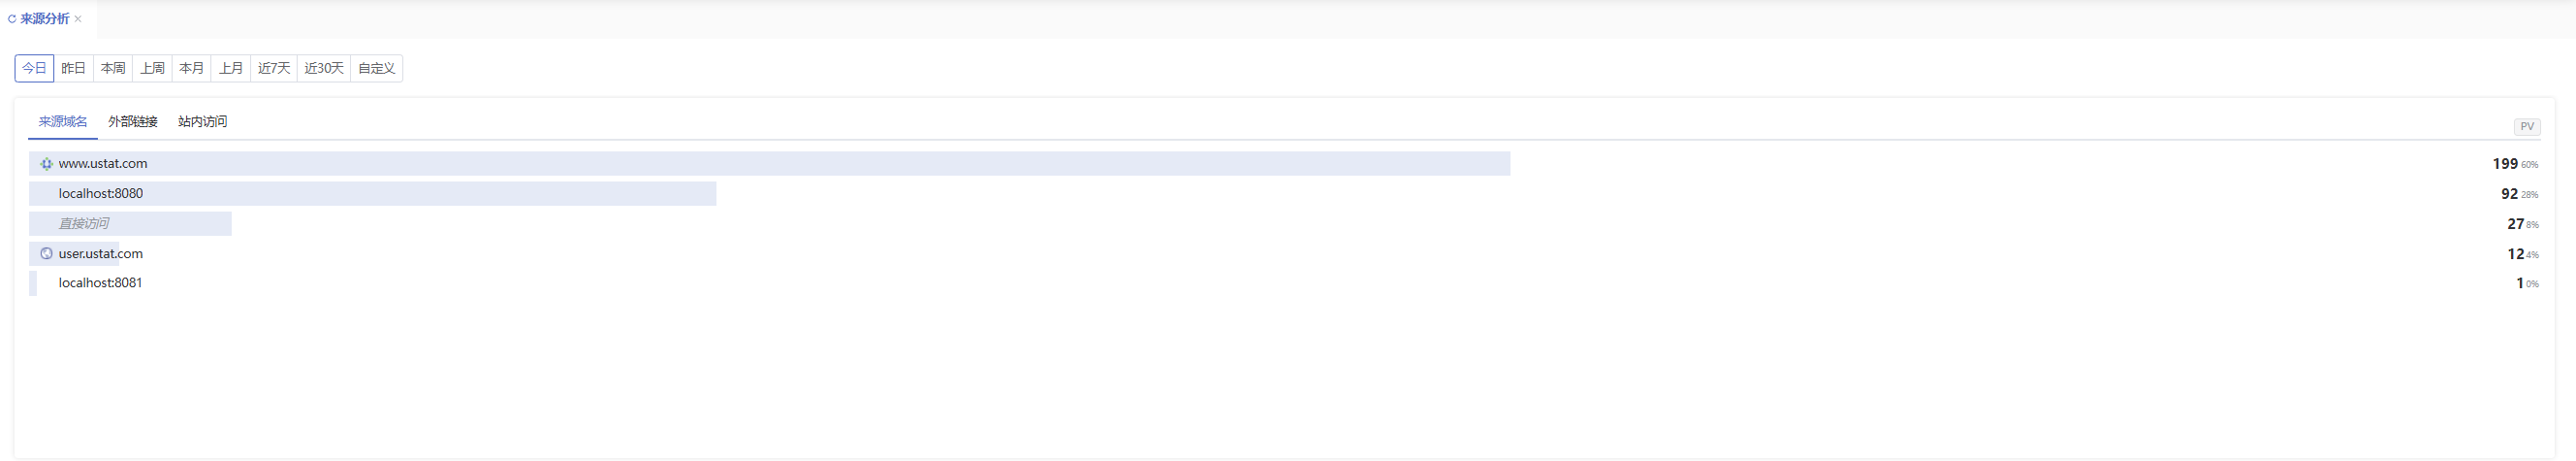Click the user.ustat.com favicon icon

(x=46, y=254)
